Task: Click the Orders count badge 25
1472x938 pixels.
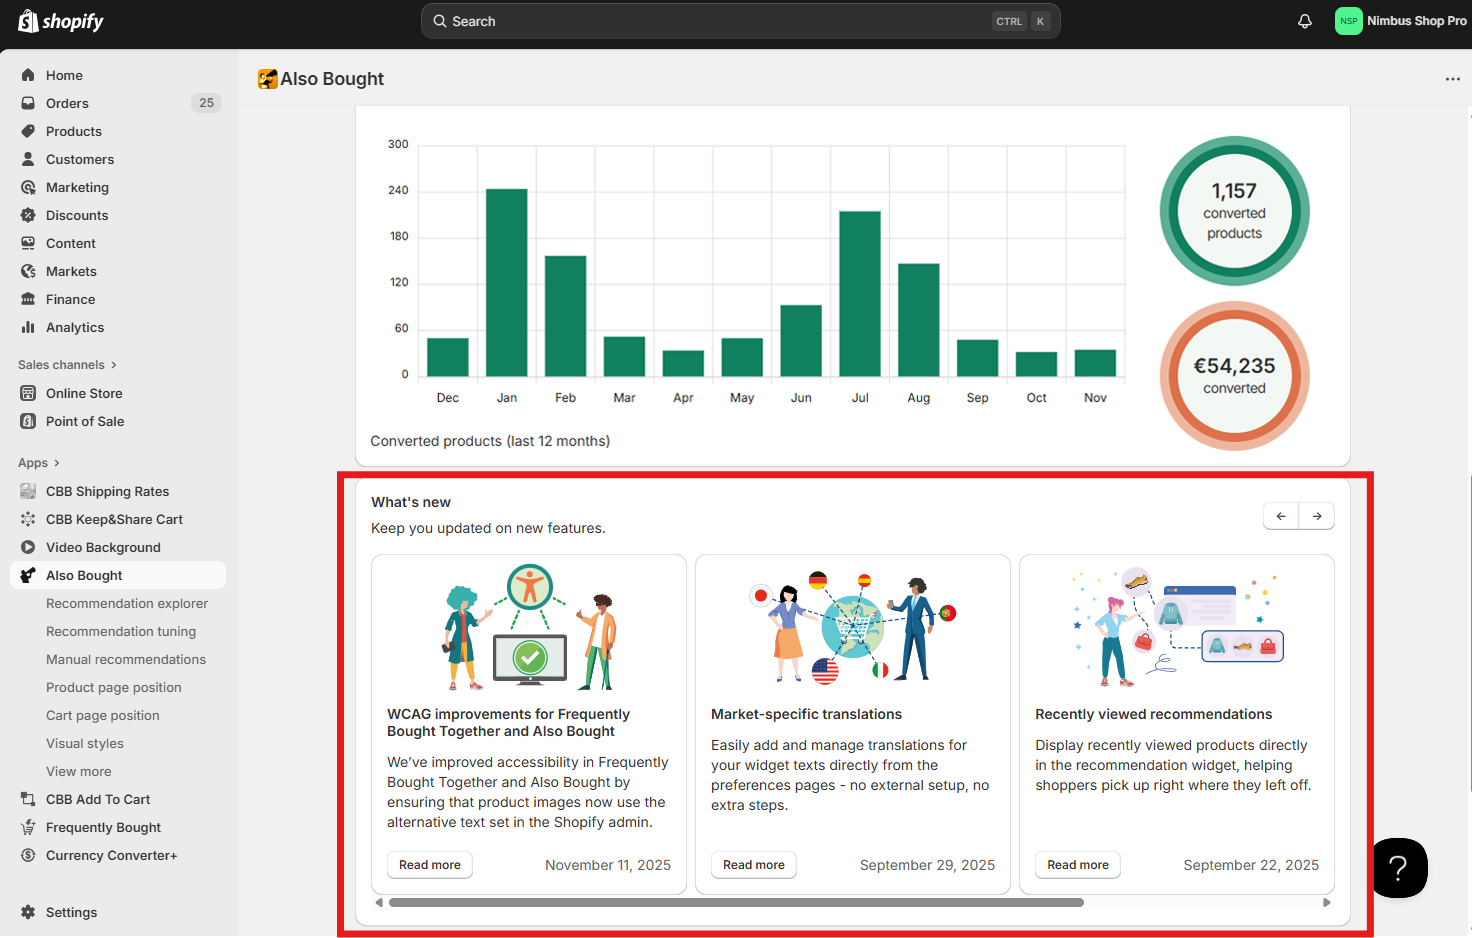Action: [x=207, y=103]
